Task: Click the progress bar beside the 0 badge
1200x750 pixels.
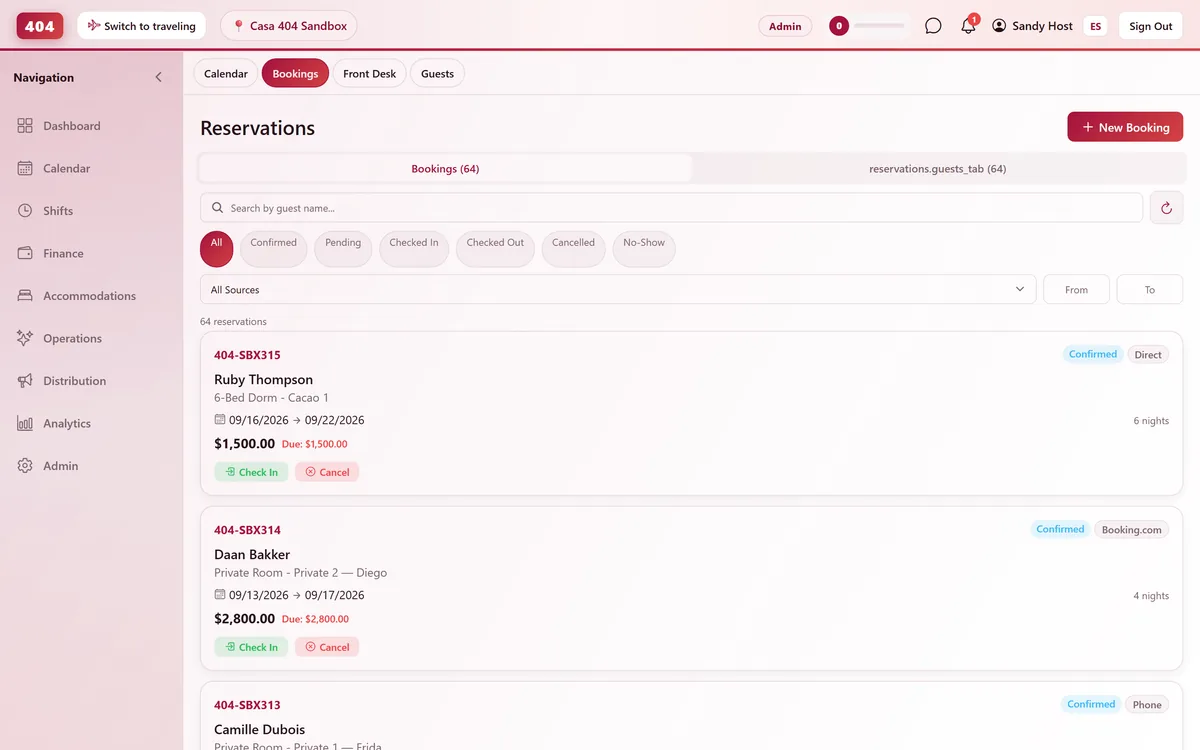Action: 878,26
